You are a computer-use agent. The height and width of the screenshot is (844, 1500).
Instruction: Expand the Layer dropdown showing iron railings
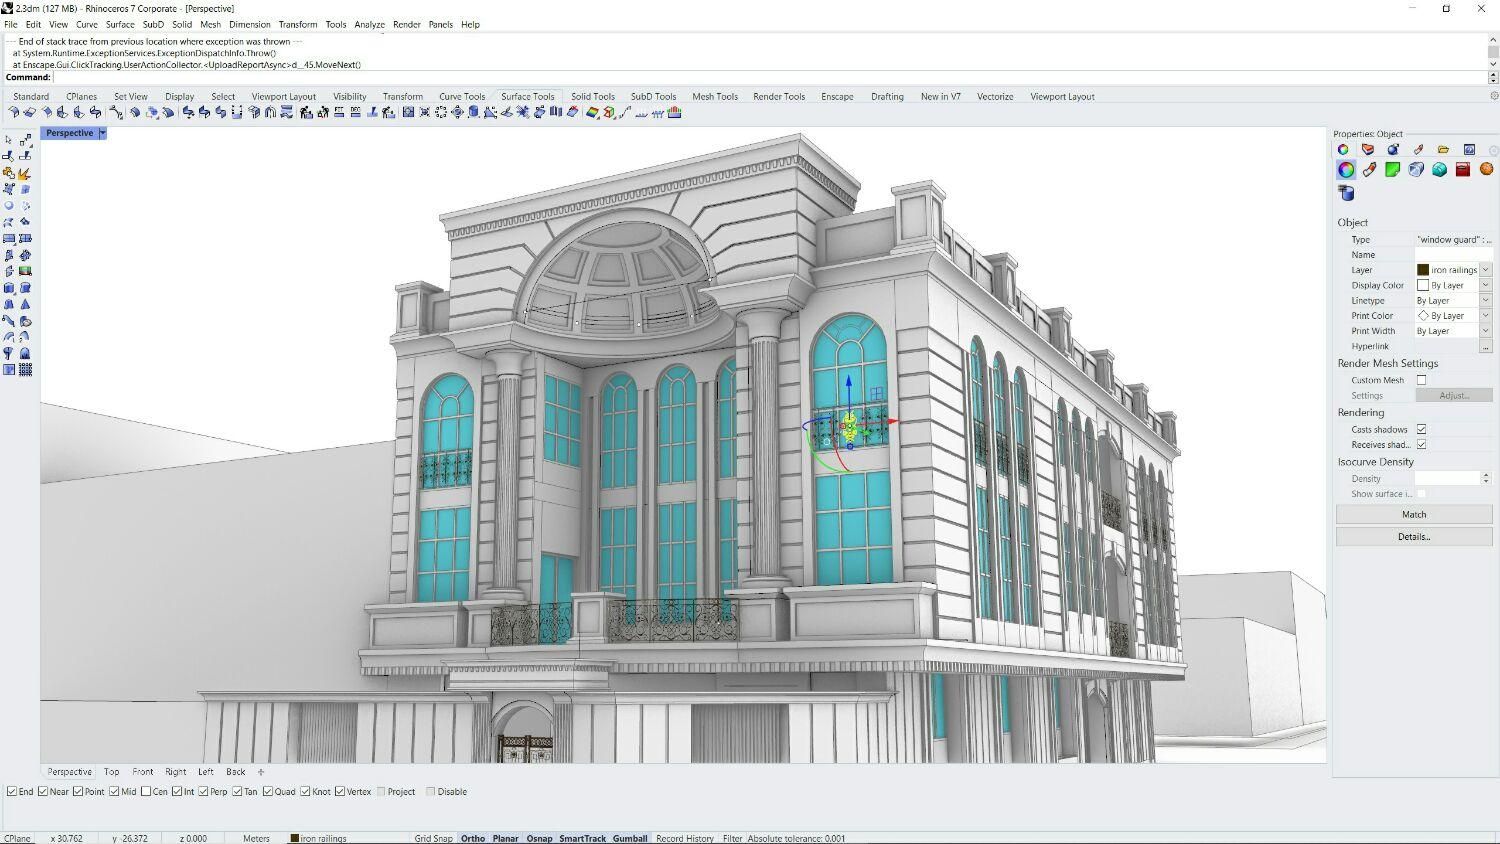[1485, 270]
